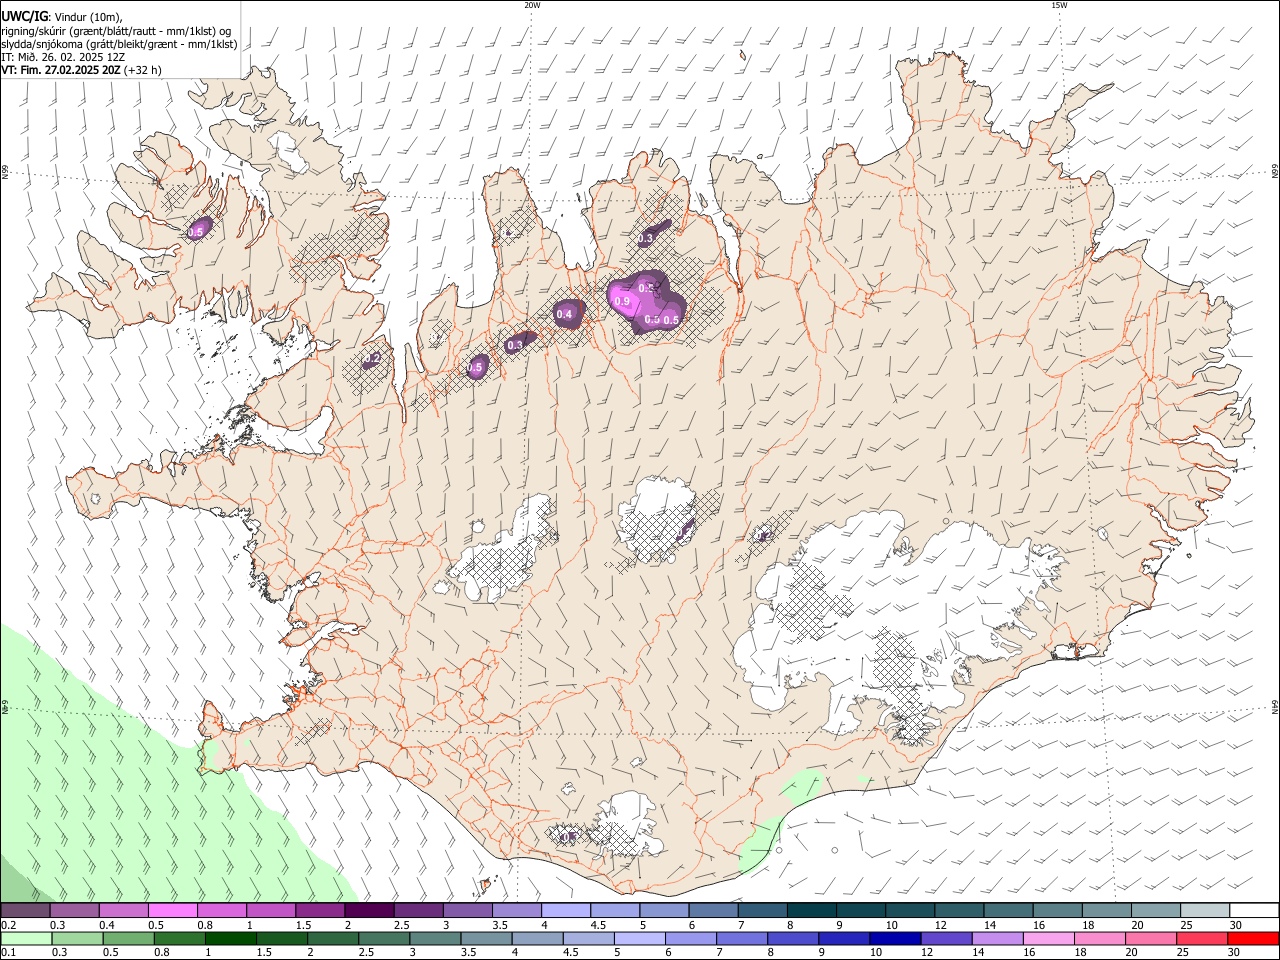Click the dark teal swatch labeled 8, top row
The width and height of the screenshot is (1280, 960).
[811, 911]
